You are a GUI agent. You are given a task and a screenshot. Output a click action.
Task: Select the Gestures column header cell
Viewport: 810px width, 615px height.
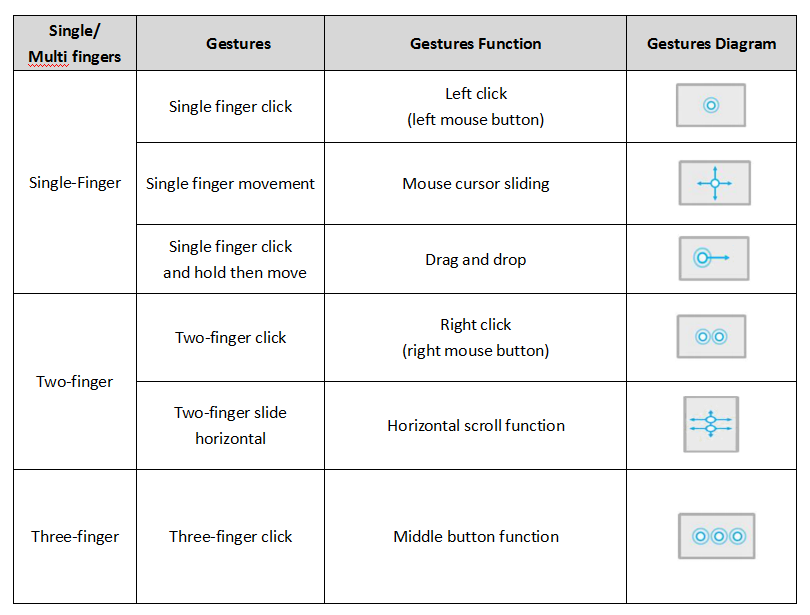[230, 43]
